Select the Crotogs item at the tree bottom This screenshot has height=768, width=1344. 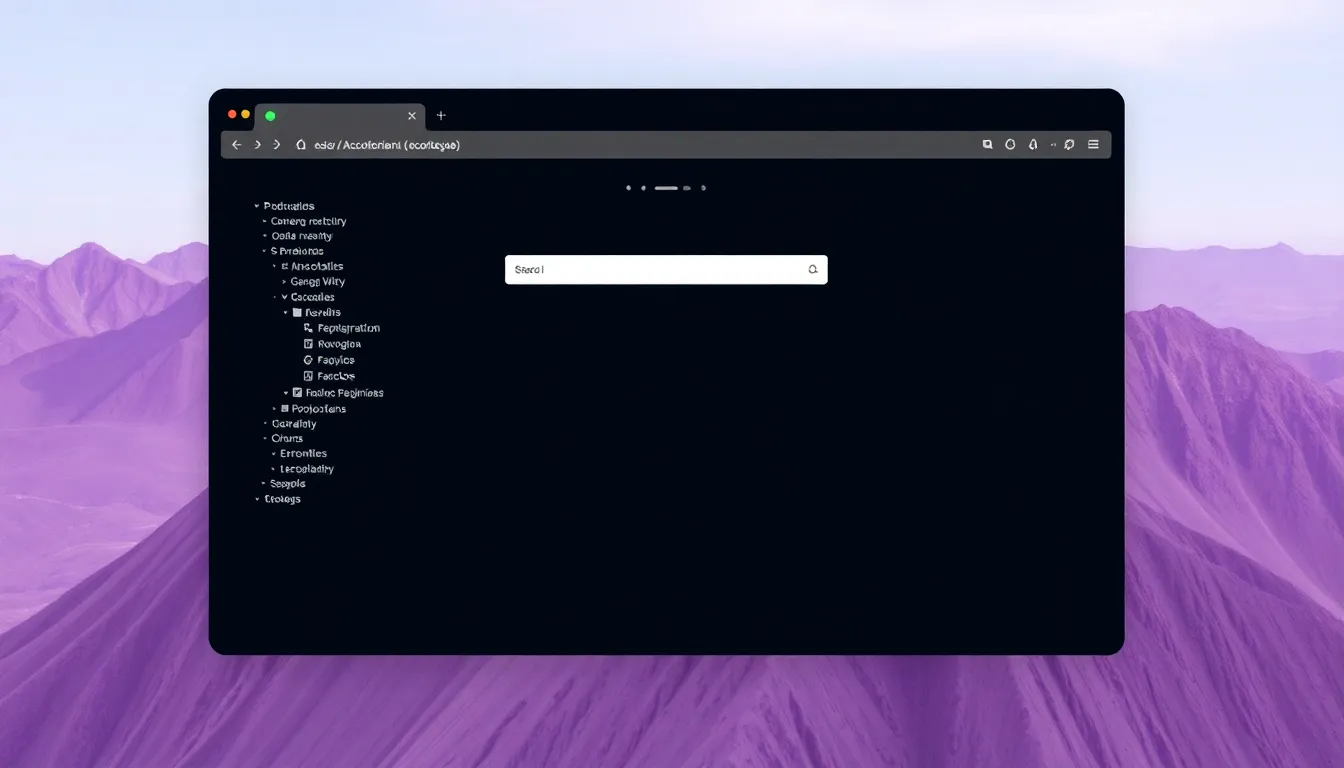pos(282,499)
